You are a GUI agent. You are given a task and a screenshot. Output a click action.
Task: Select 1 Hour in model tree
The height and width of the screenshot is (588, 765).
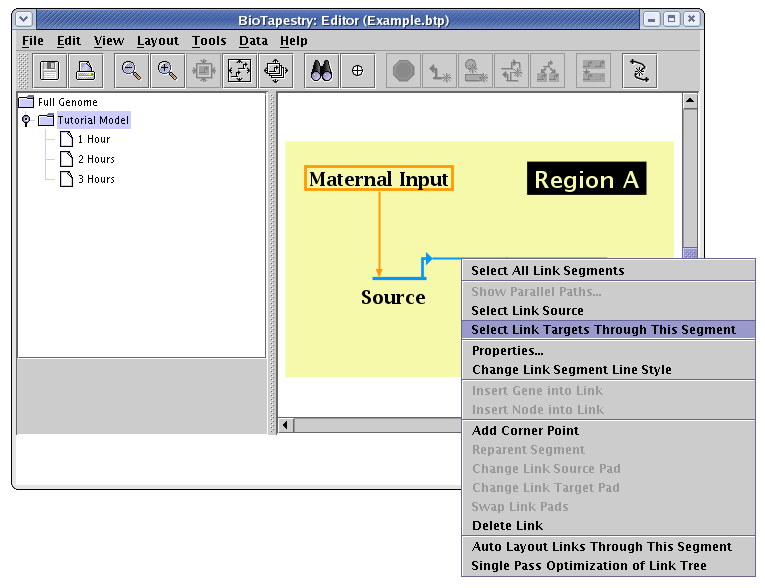[93, 140]
